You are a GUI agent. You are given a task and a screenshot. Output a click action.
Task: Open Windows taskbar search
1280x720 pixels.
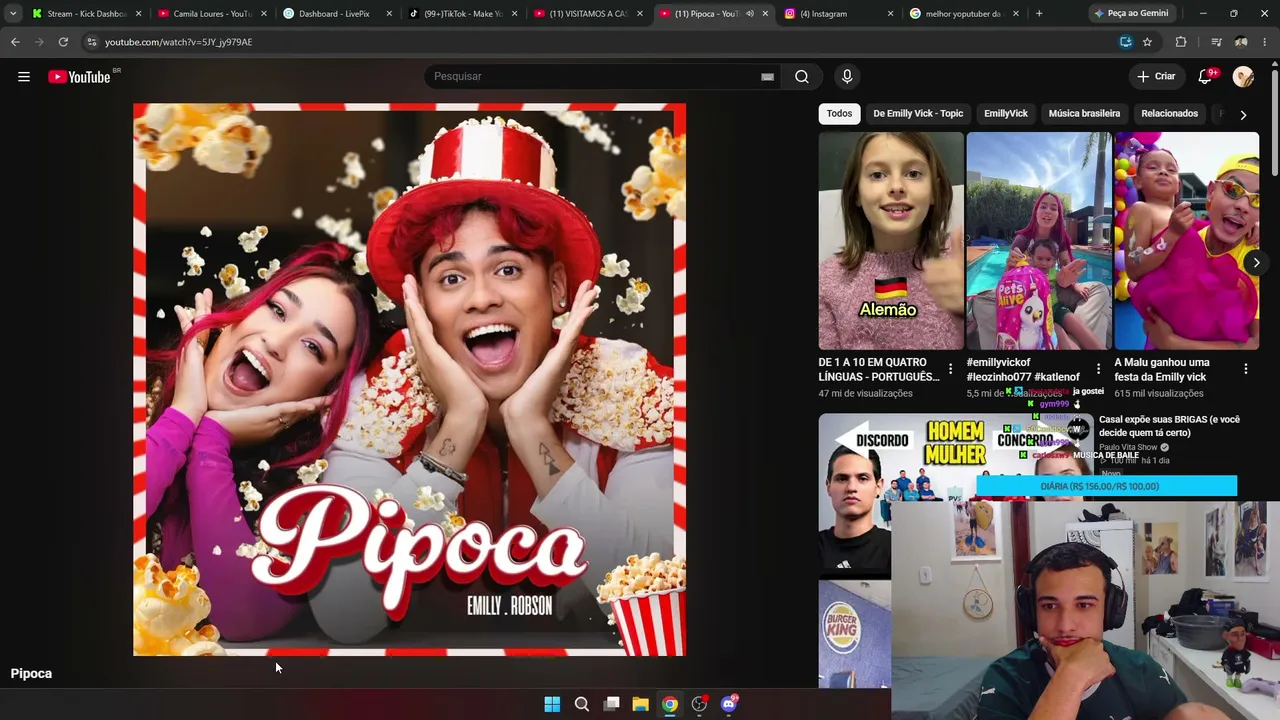(582, 704)
